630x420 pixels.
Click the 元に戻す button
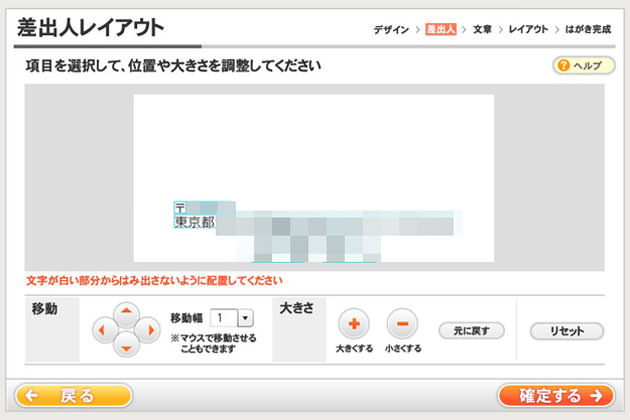pyautogui.click(x=471, y=331)
